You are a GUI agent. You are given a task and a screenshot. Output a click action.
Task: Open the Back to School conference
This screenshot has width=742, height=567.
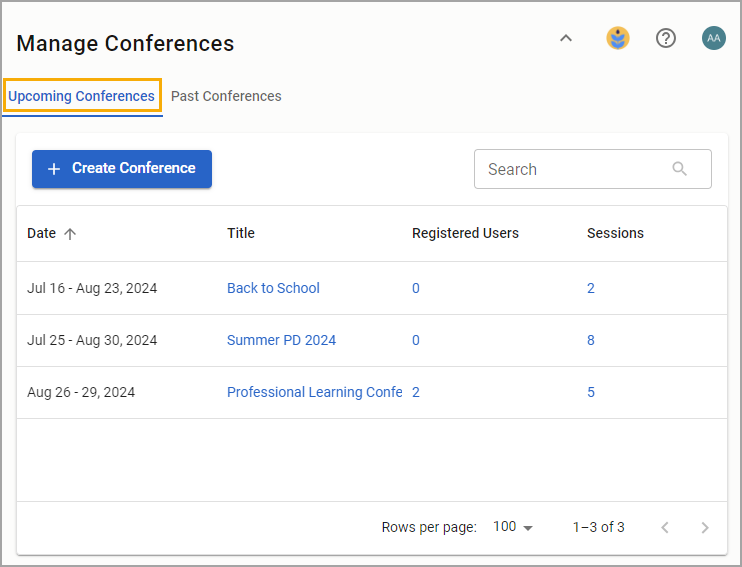[274, 288]
